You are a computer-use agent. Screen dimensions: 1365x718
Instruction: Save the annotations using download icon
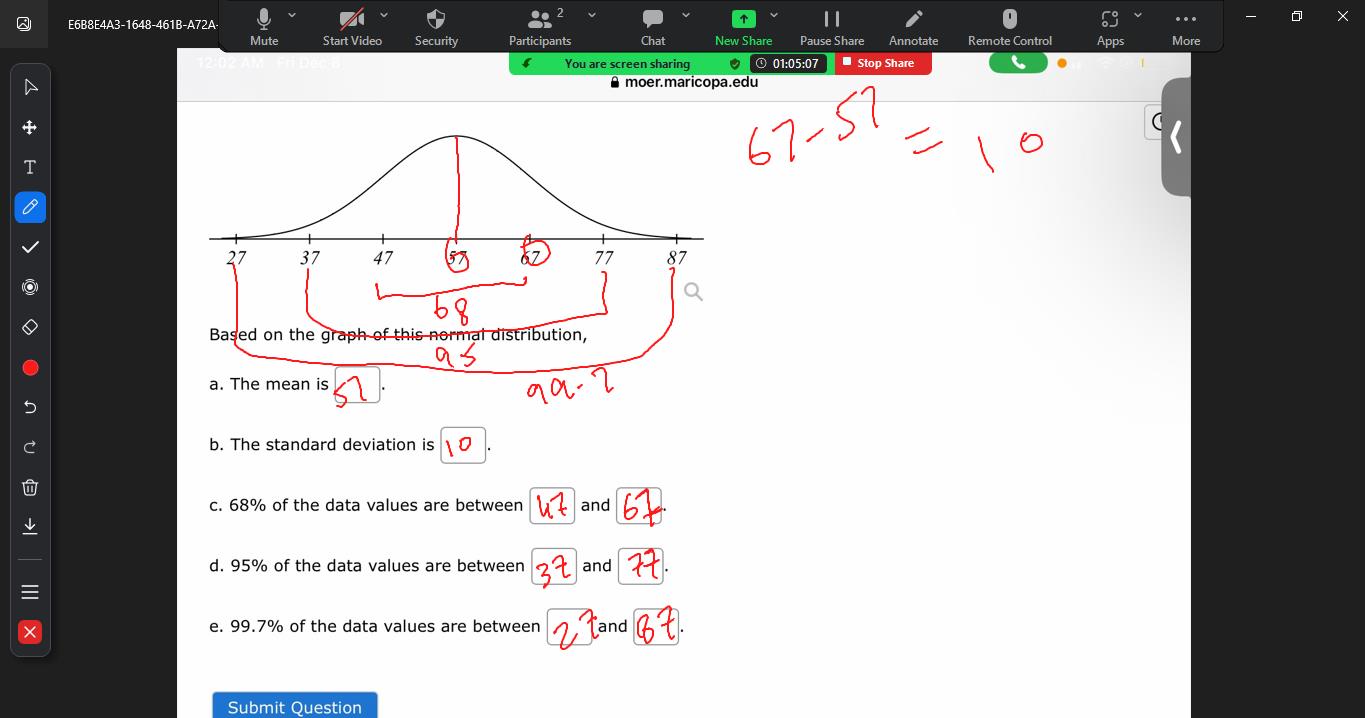point(30,526)
